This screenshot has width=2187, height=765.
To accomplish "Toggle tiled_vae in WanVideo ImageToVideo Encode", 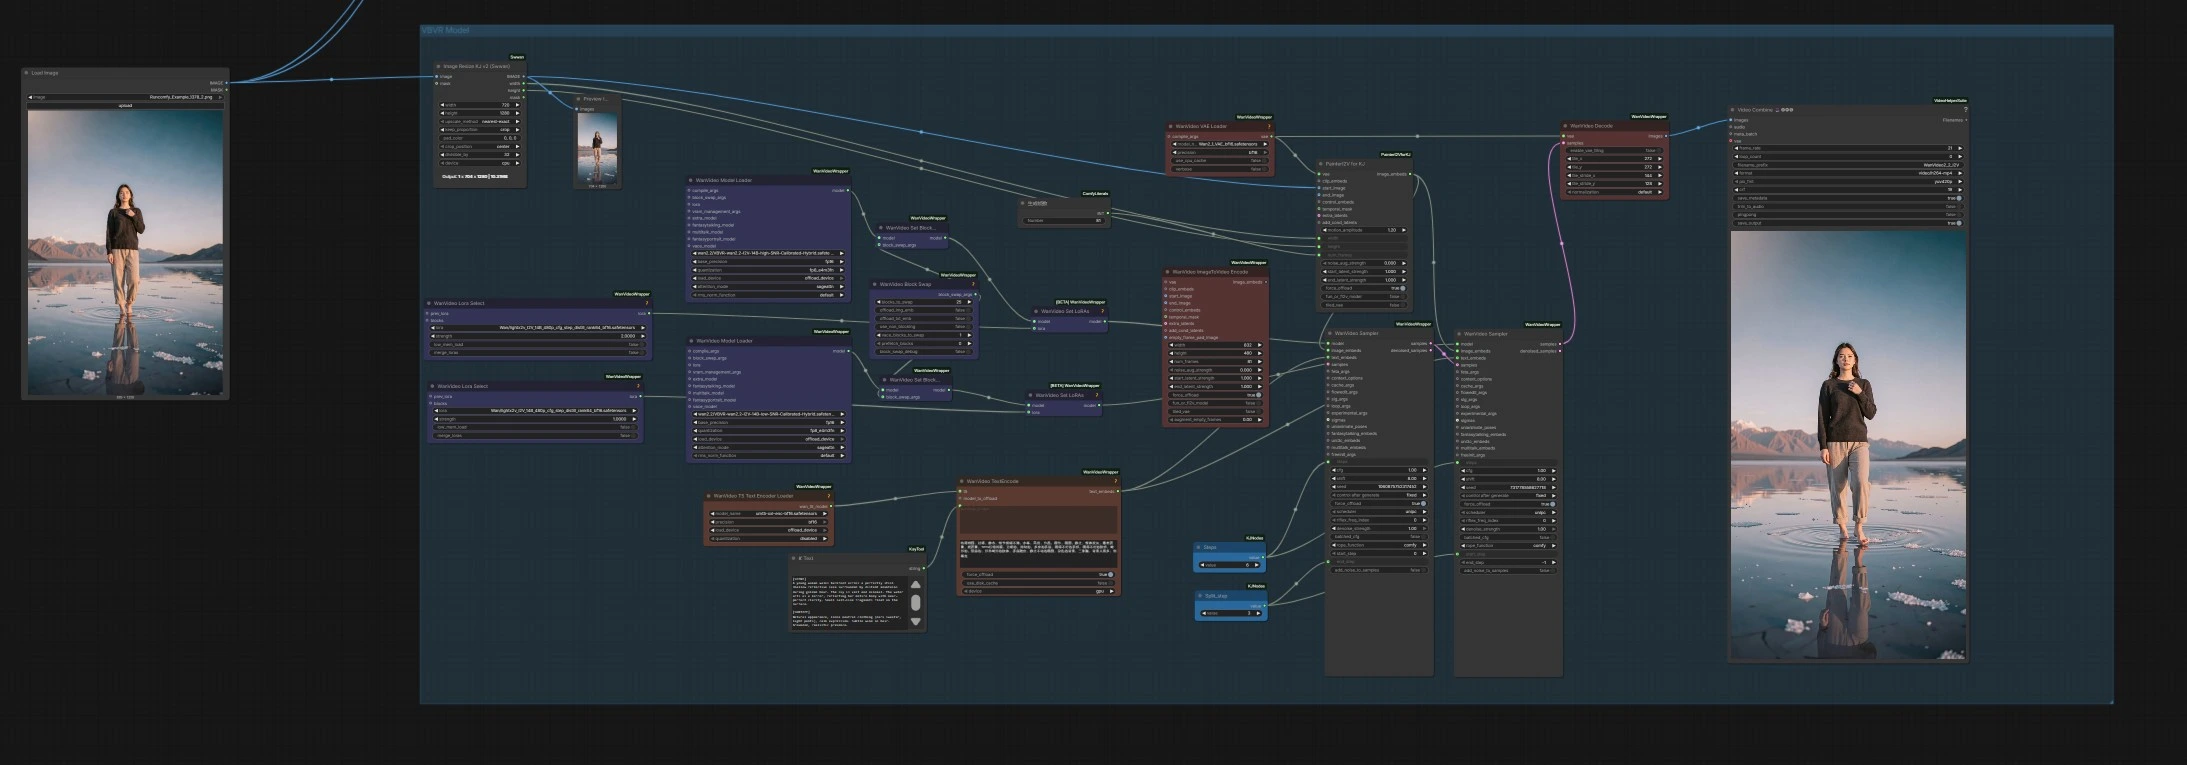I will pos(1215,411).
